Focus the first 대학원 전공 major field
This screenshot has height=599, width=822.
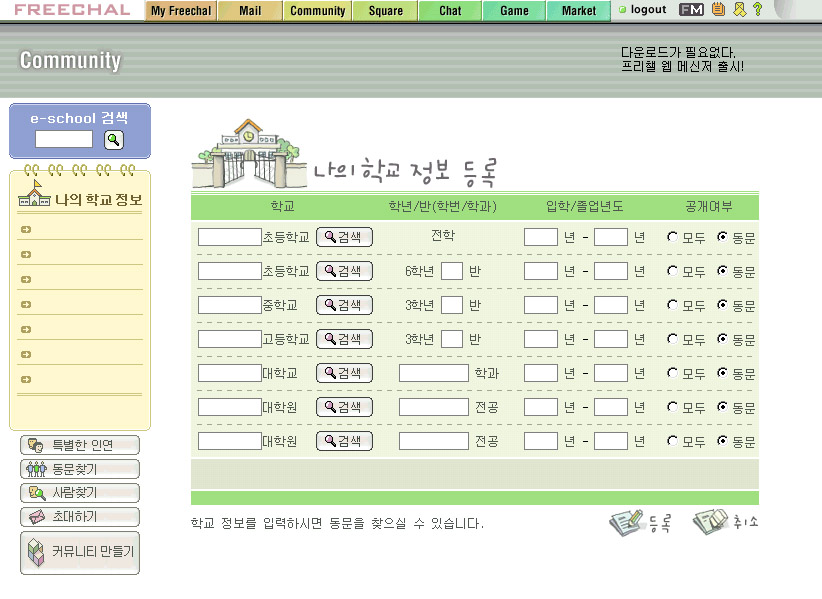[x=434, y=407]
